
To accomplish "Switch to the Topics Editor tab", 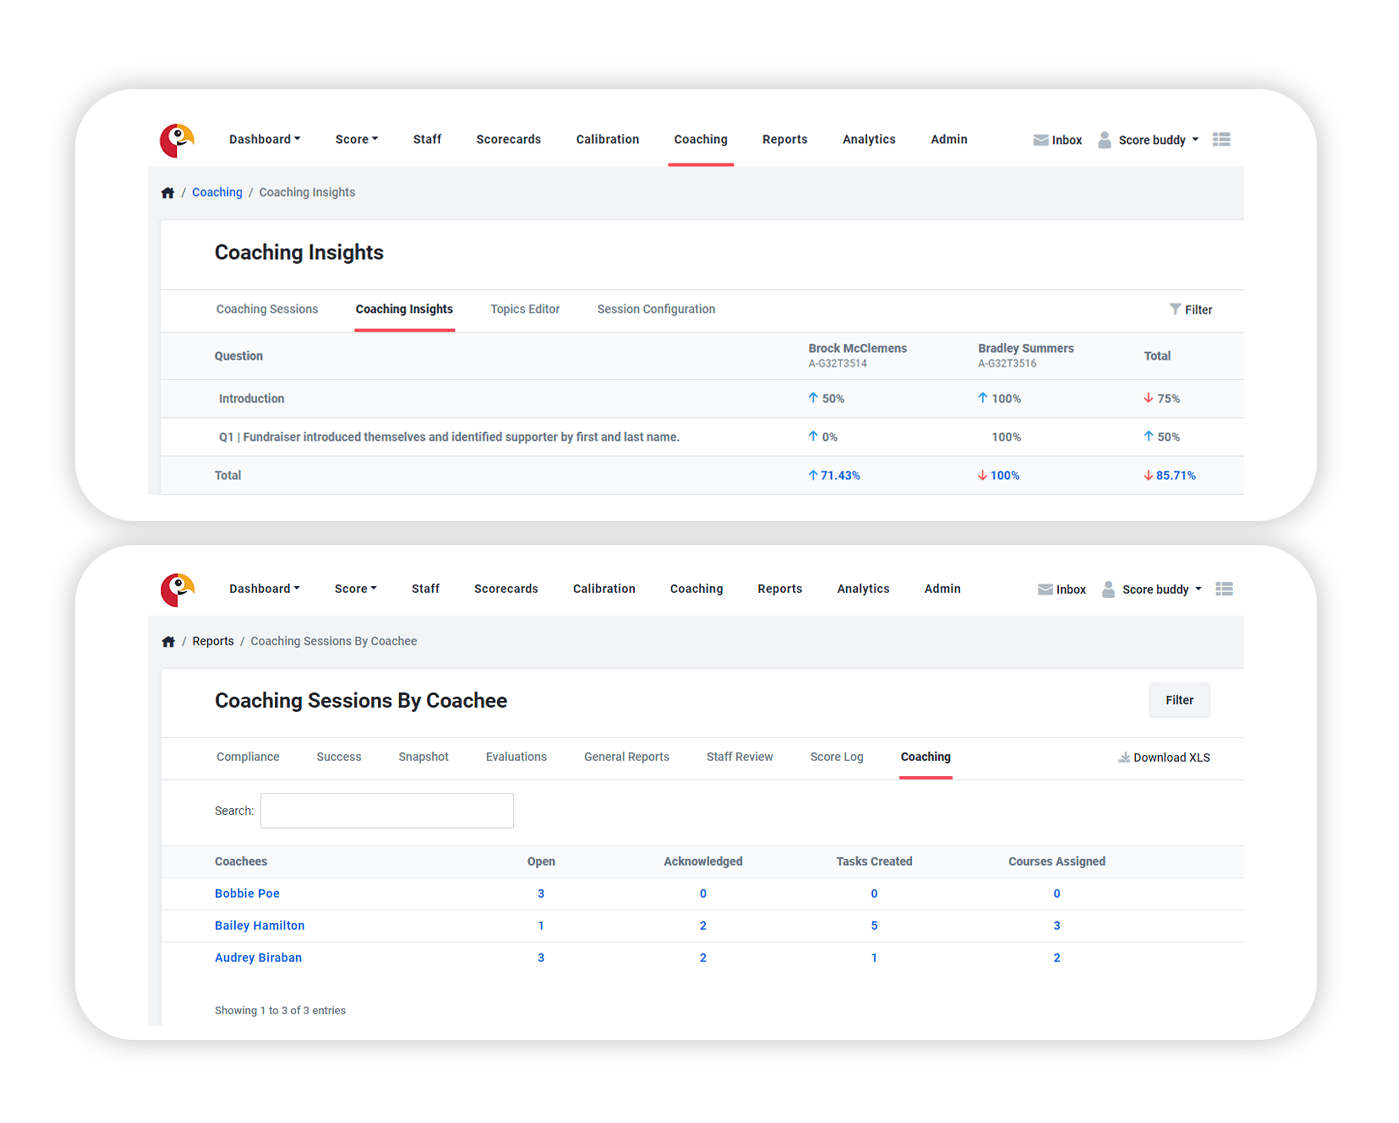I will (525, 309).
